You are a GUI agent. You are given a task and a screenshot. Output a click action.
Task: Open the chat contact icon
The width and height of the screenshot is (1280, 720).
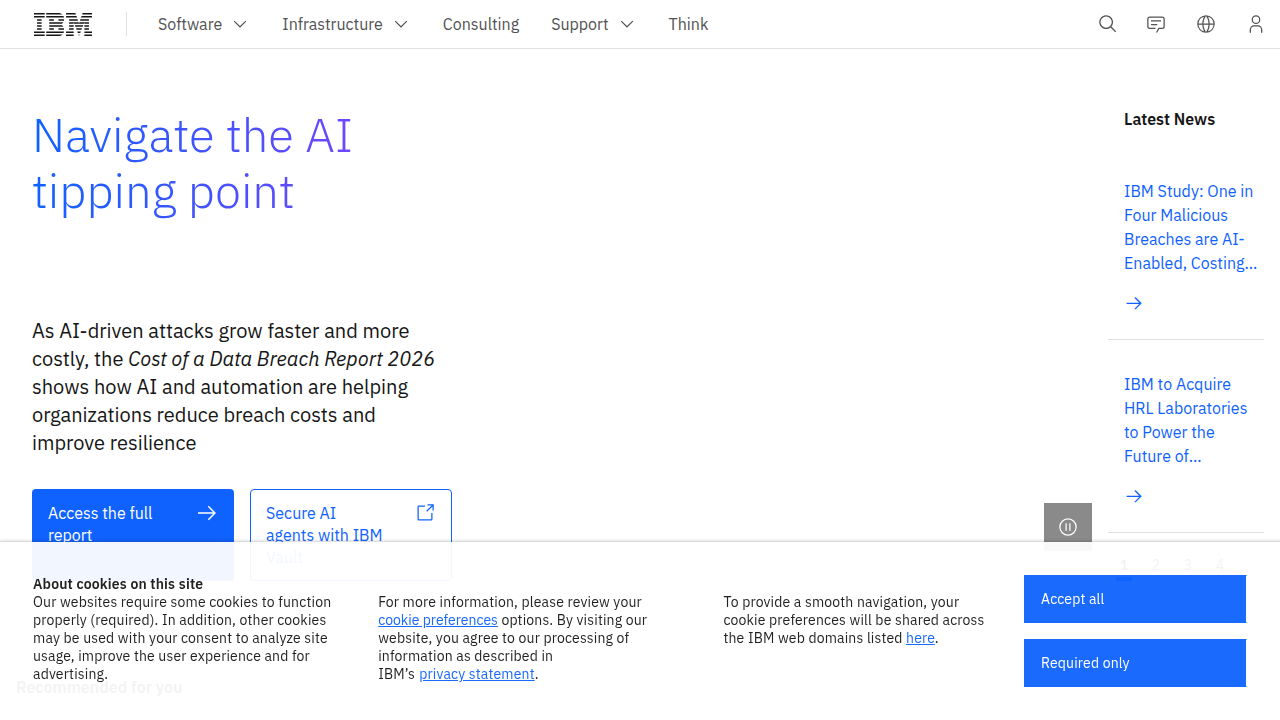coord(1156,24)
